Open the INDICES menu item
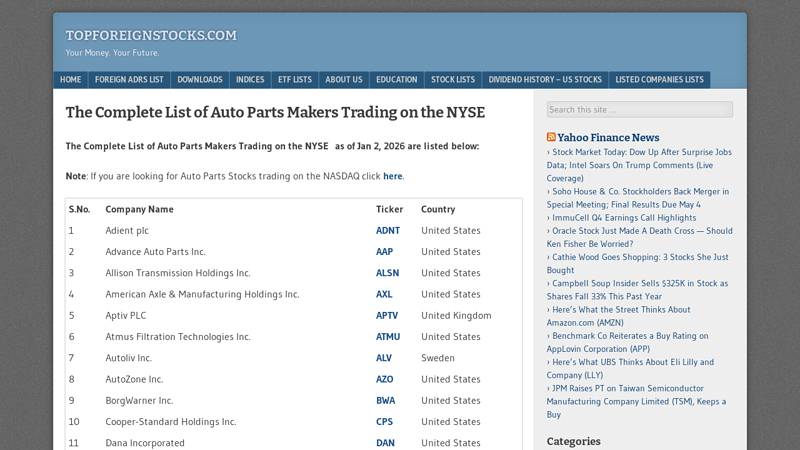This screenshot has width=800, height=450. 250,80
